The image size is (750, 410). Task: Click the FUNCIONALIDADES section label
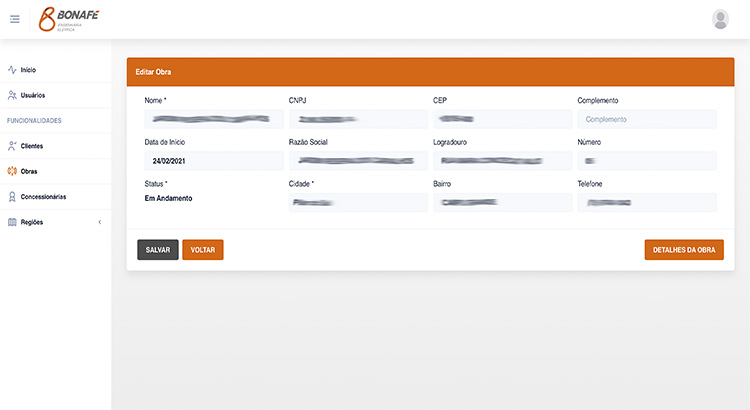pyautogui.click(x=34, y=121)
